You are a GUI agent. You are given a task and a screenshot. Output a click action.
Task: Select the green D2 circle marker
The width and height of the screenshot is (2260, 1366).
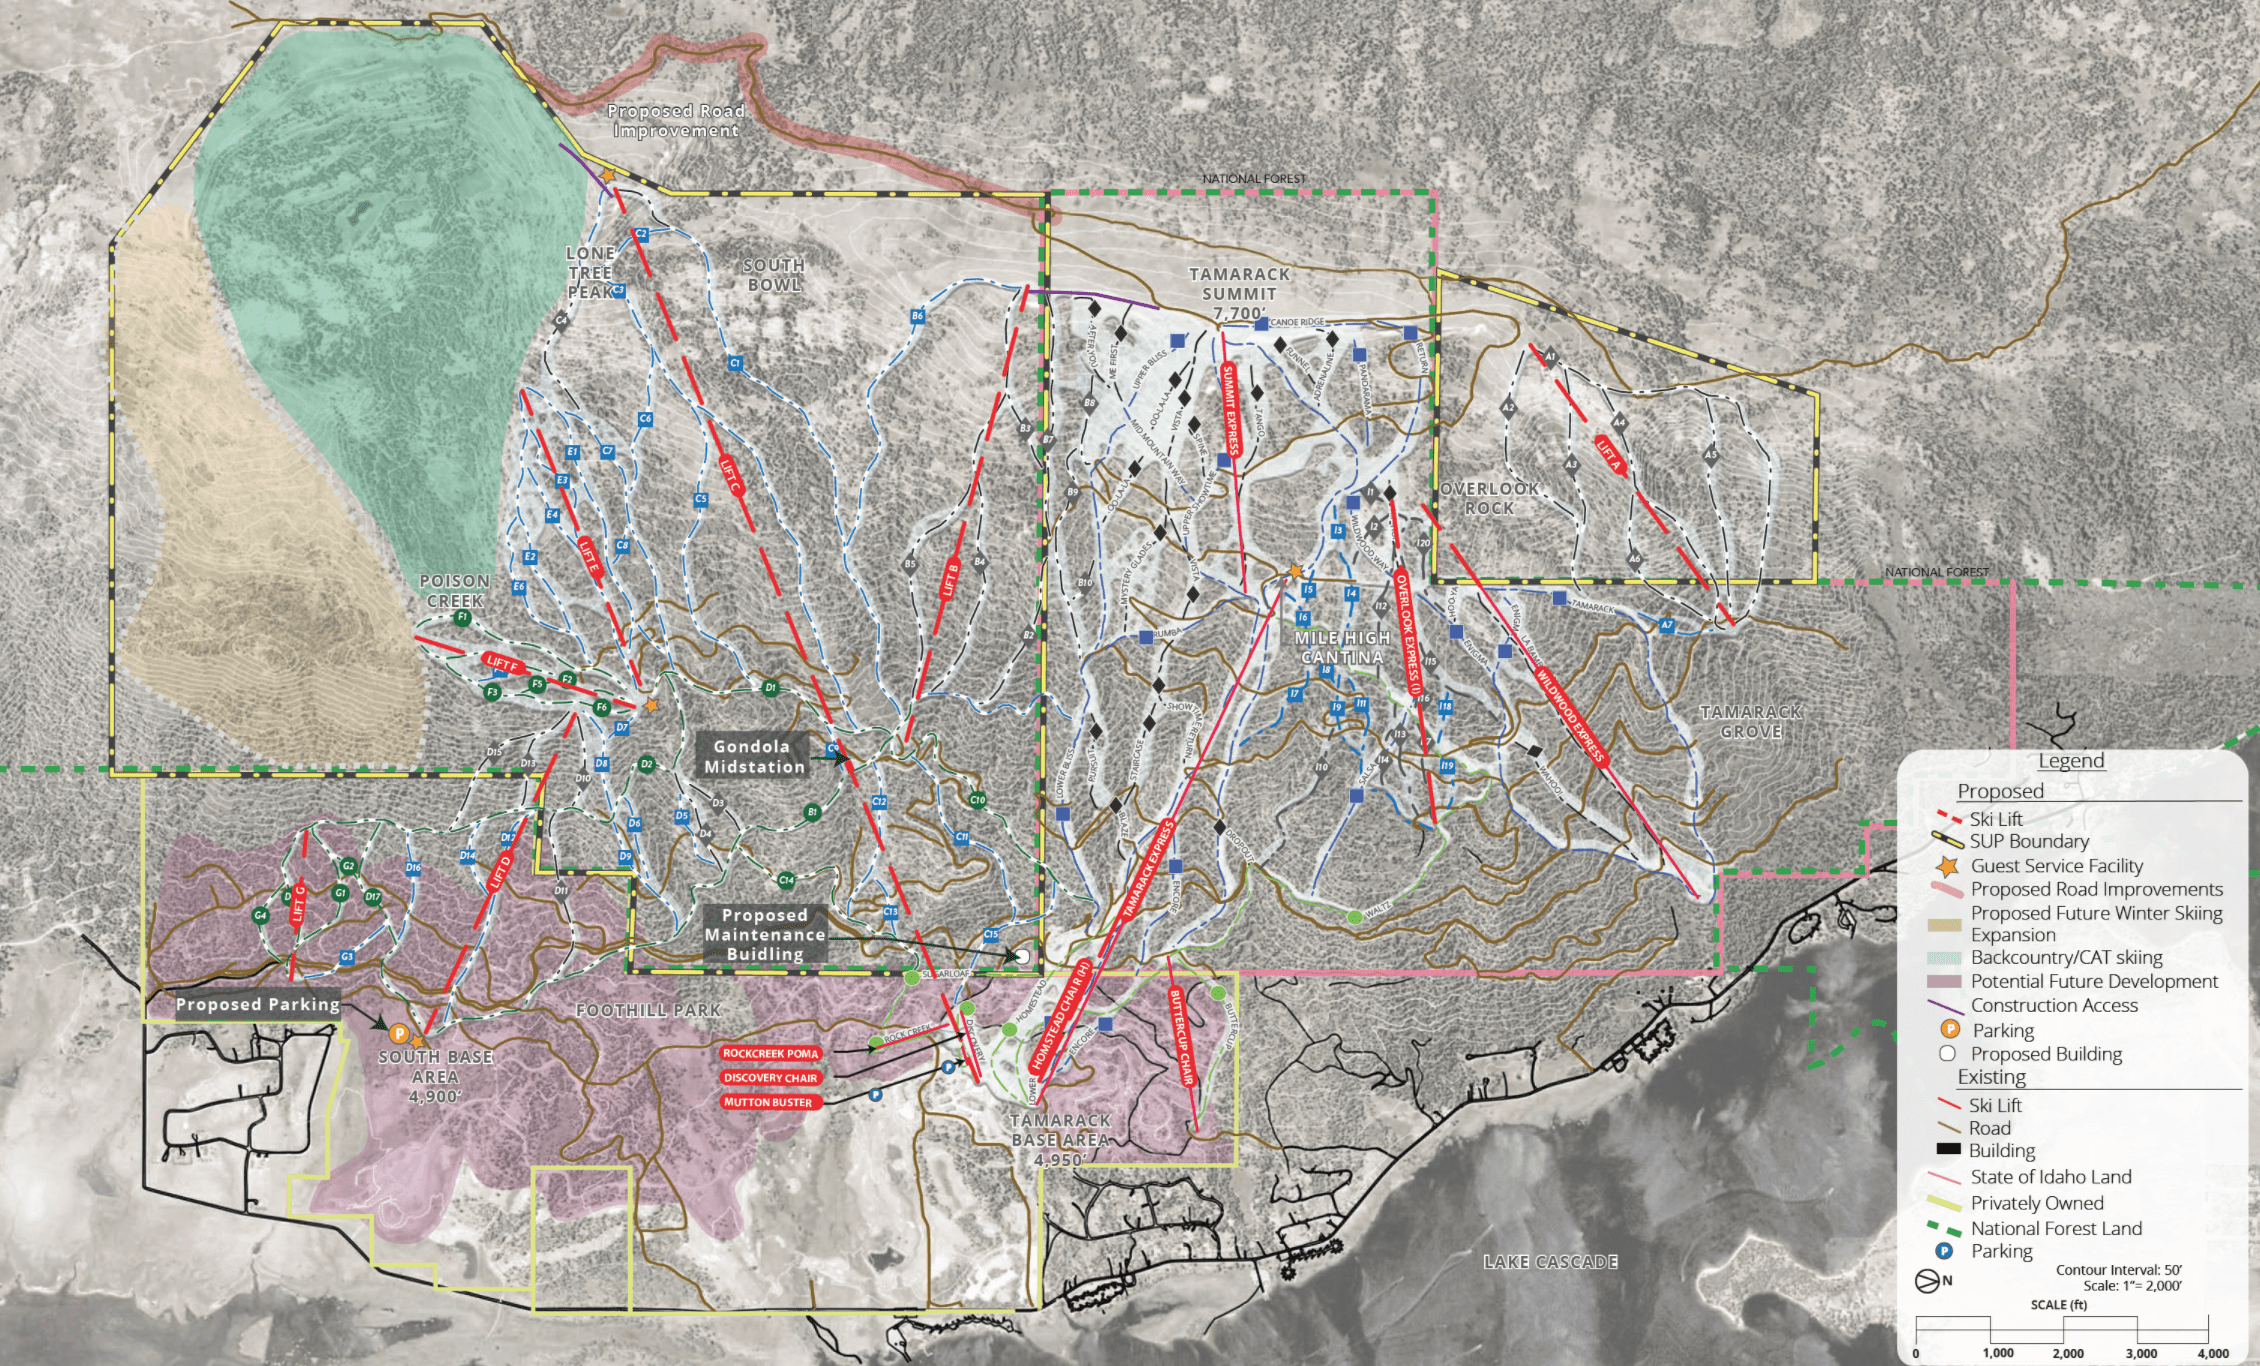pyautogui.click(x=646, y=764)
